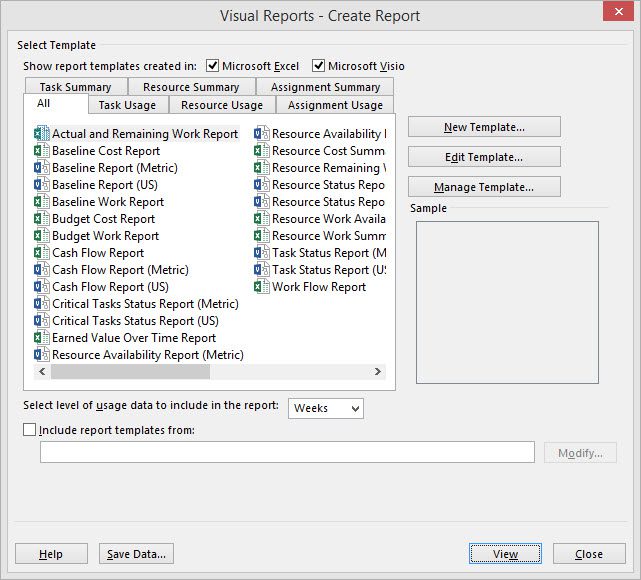Select the Excel icon for Resource Work Summ
The height and width of the screenshot is (580, 641).
pyautogui.click(x=262, y=236)
